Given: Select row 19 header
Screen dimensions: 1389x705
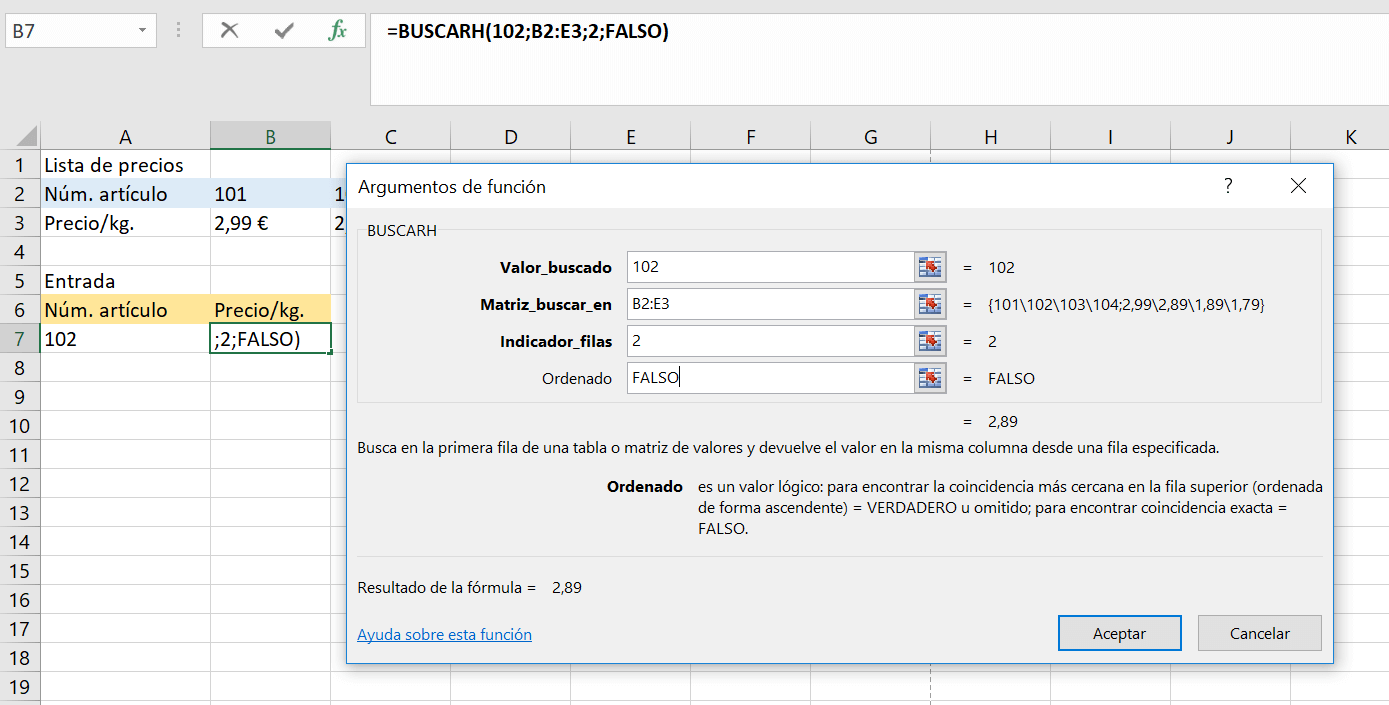Looking at the screenshot, I should click(x=19, y=687).
